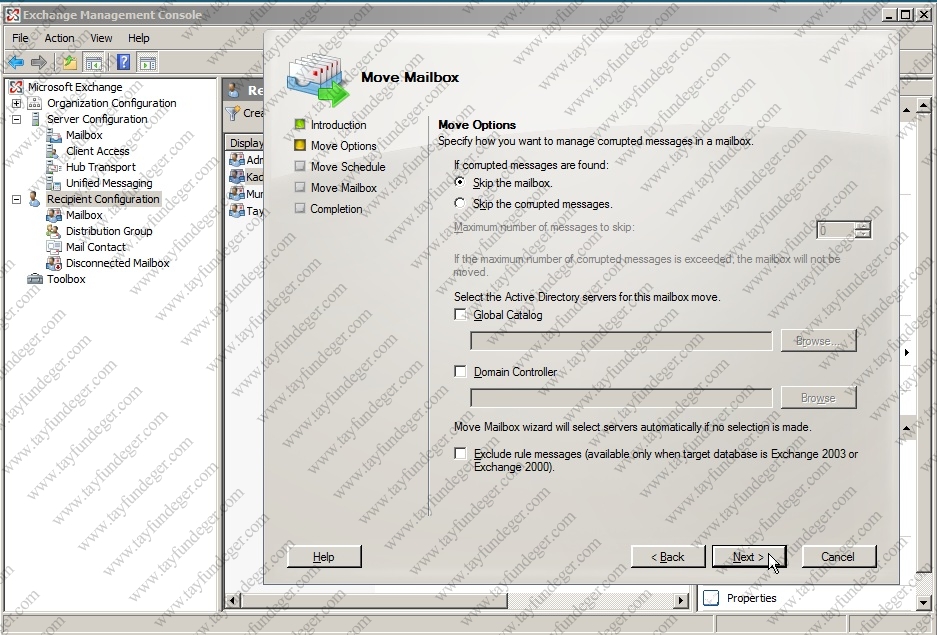Click the Global Catalog server text field
This screenshot has height=635, width=937.
tap(621, 341)
